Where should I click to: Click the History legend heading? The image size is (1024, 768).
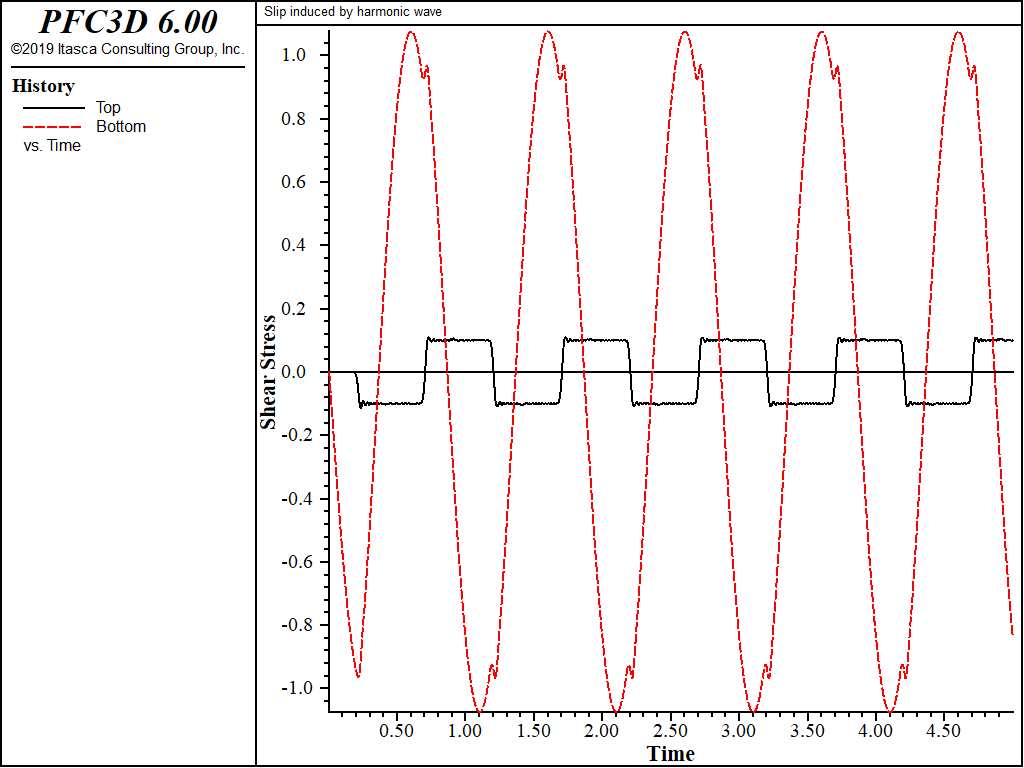pos(43,86)
